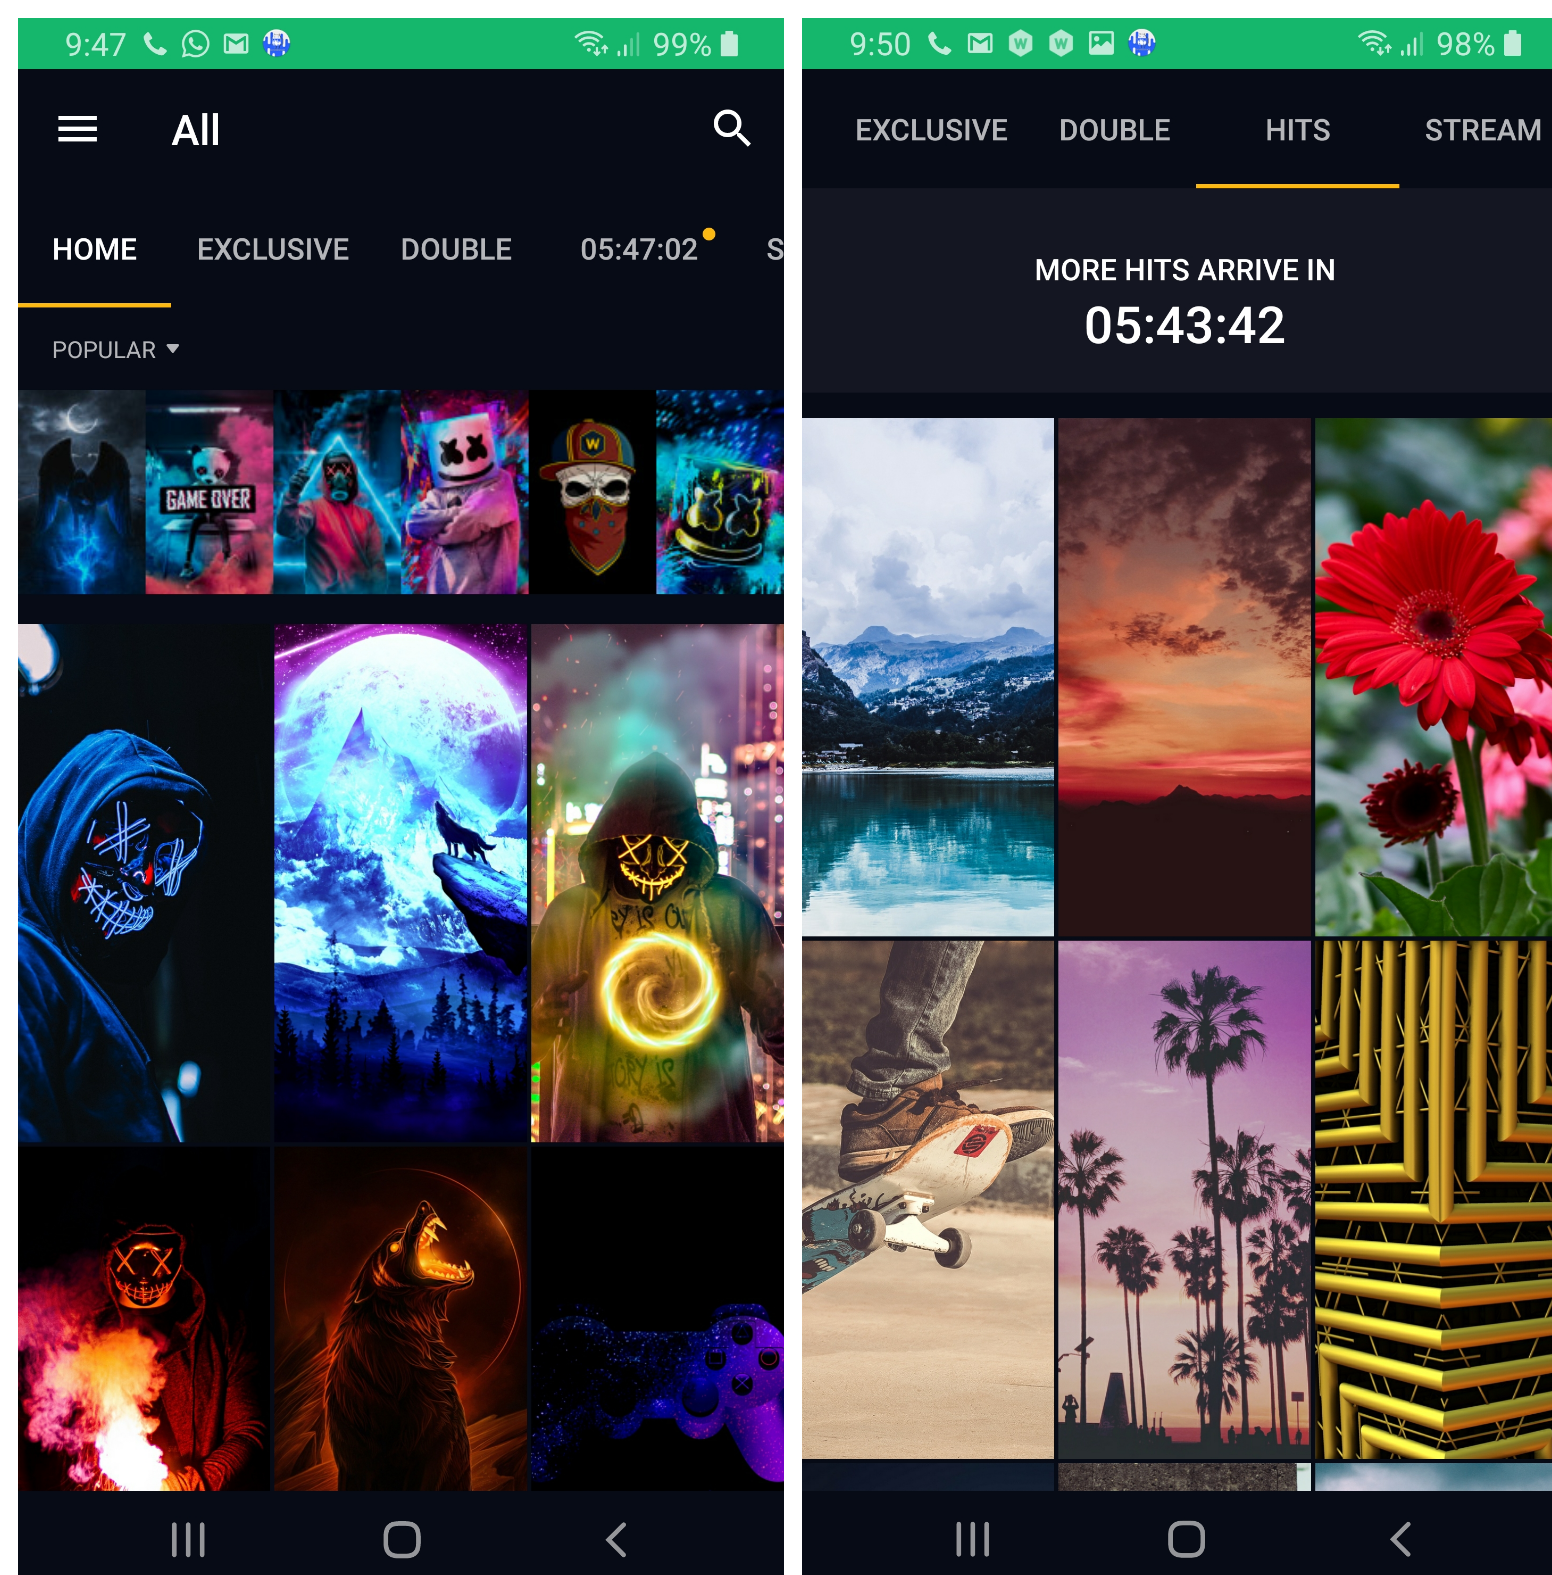
Task: Open the skateboard shoe wallpaper
Action: (928, 1199)
